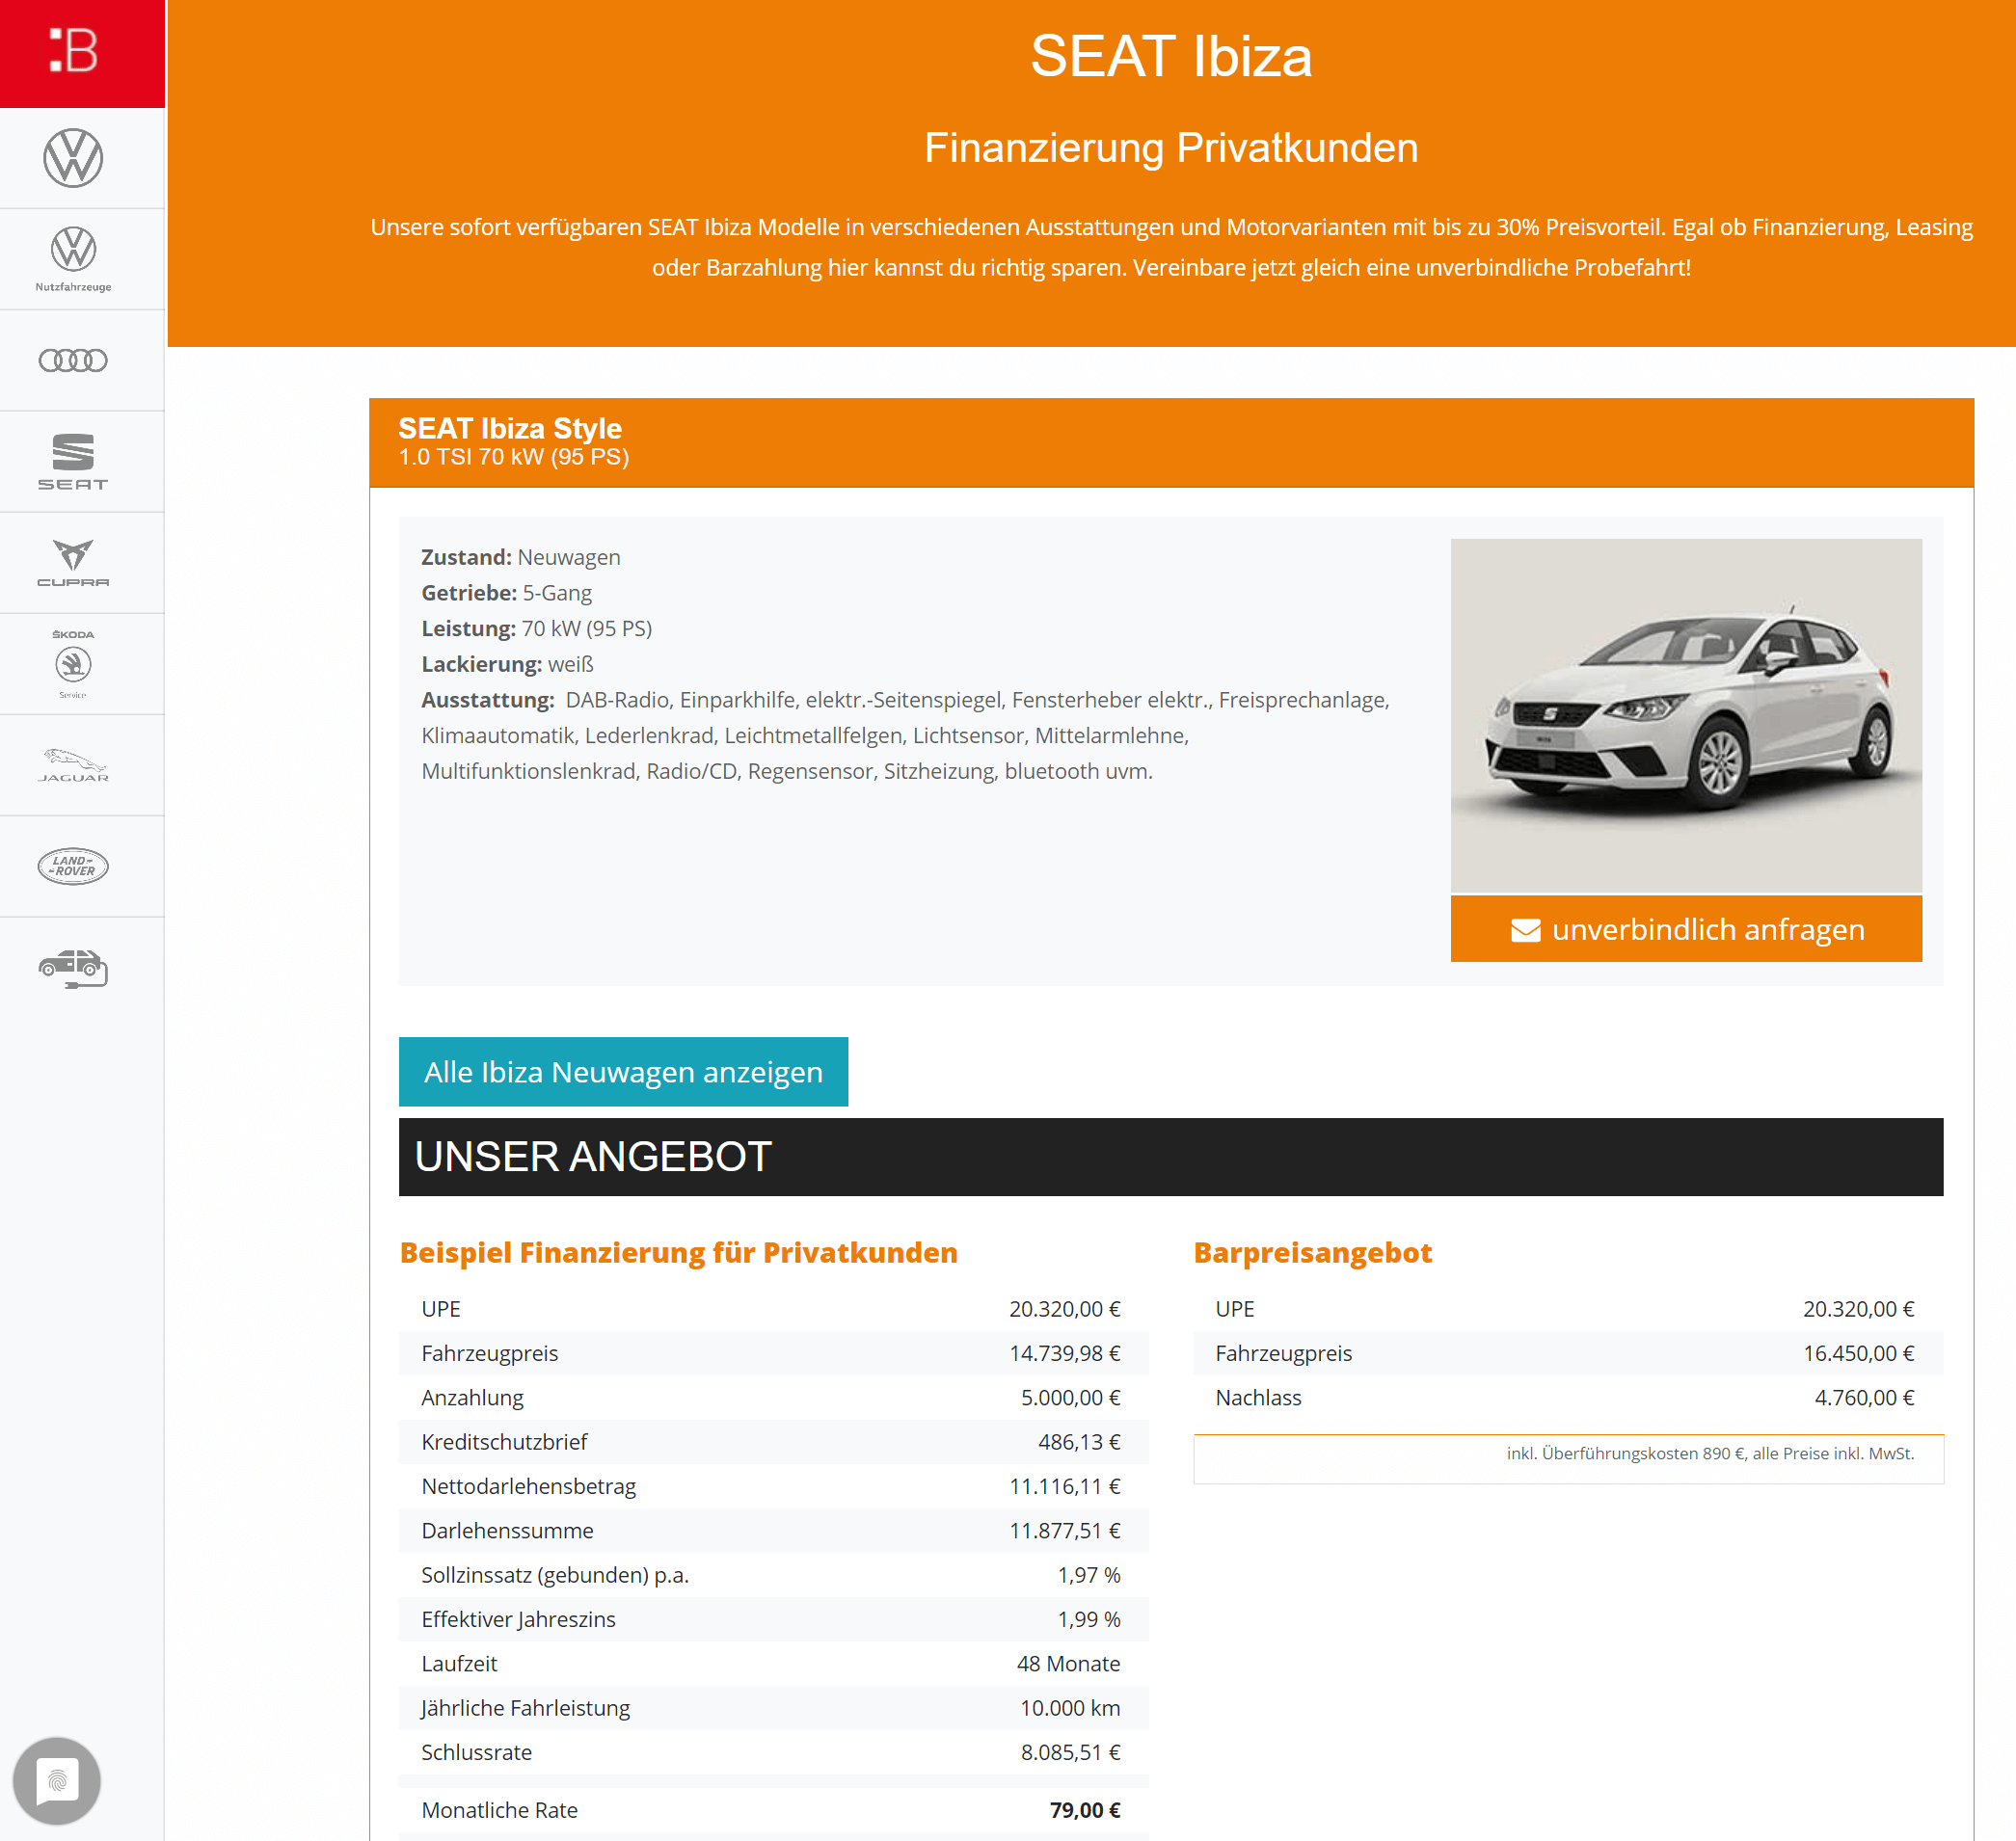Click the 'Getriebe: 5-Gang' line

coord(507,593)
